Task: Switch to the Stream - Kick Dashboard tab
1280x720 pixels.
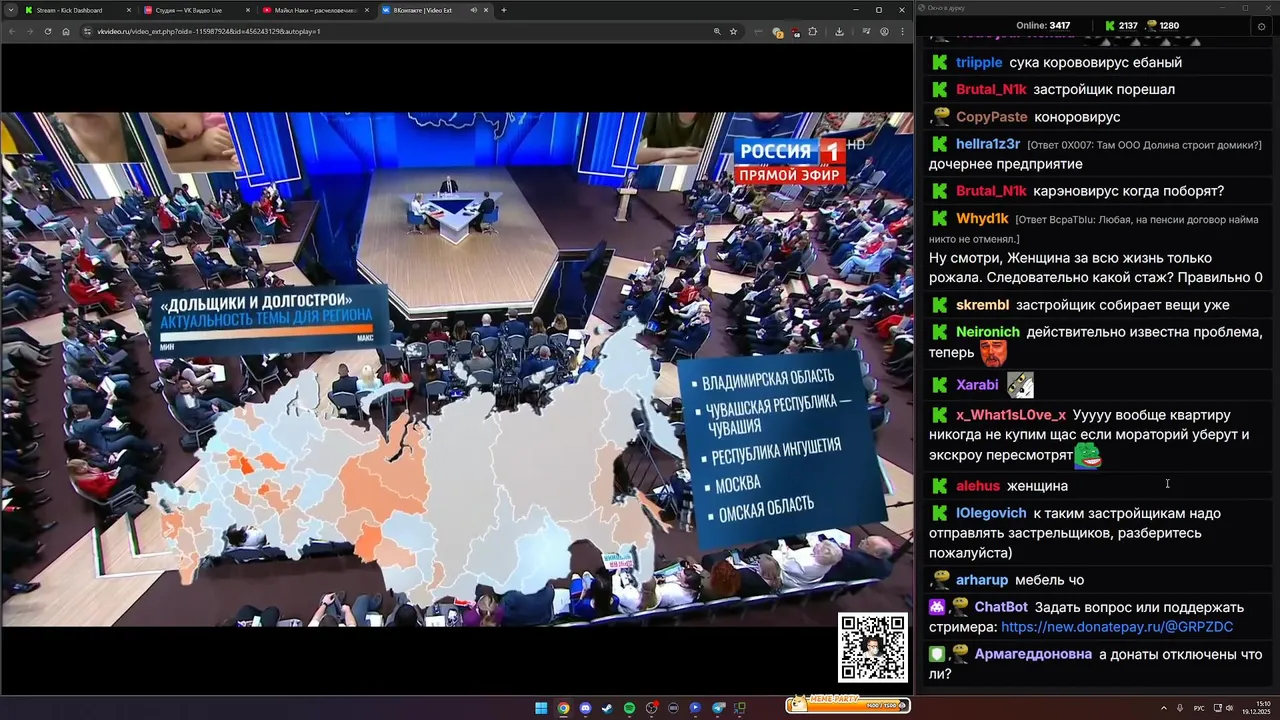Action: click(78, 10)
